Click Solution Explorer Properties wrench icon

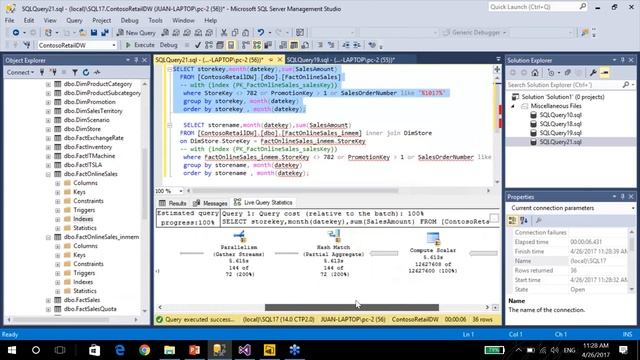click(x=593, y=73)
